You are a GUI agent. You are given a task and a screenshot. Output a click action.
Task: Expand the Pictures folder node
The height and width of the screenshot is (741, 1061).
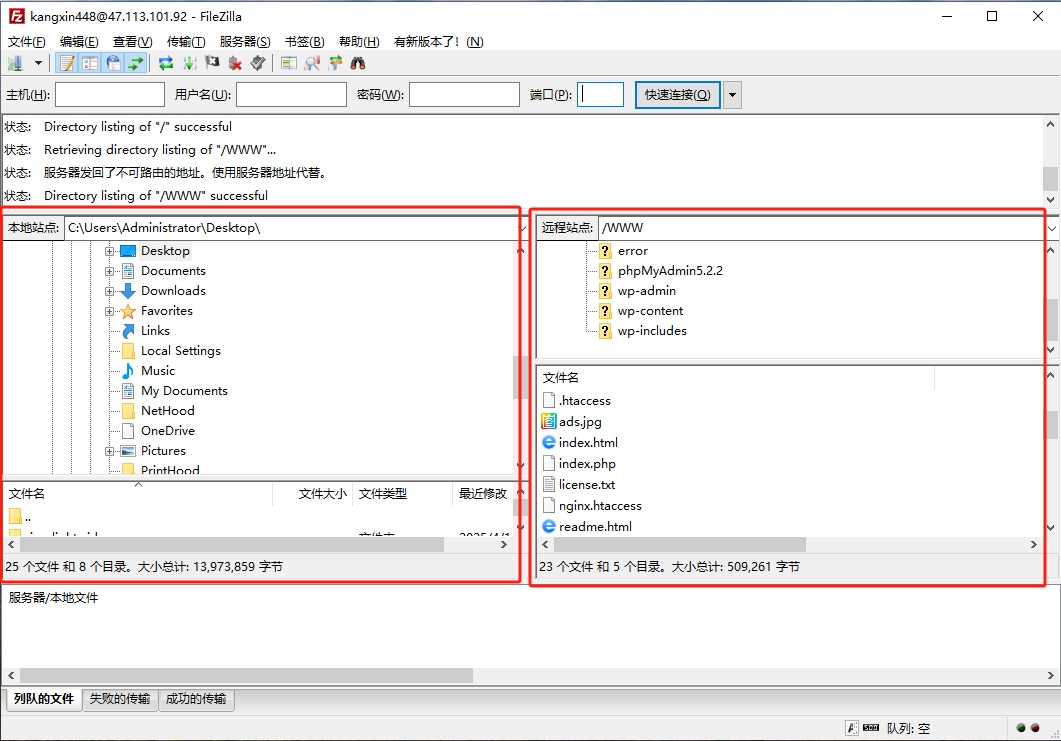coord(109,451)
